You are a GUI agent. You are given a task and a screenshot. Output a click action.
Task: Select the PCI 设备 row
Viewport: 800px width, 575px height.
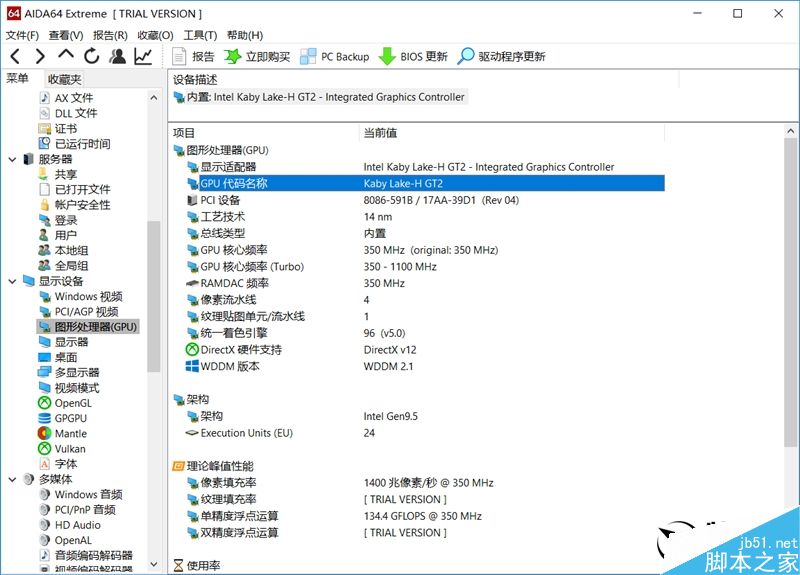point(425,200)
